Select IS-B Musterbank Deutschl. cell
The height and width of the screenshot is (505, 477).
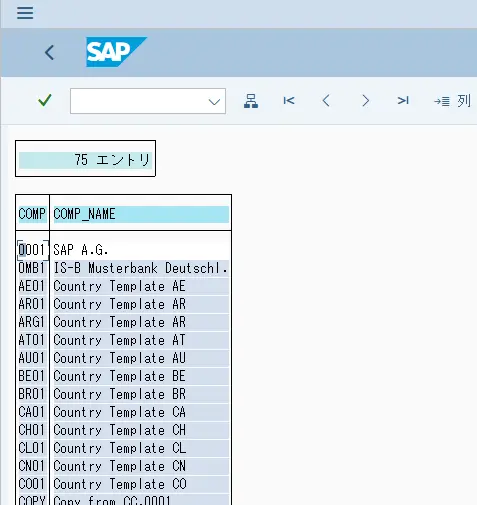click(141, 268)
